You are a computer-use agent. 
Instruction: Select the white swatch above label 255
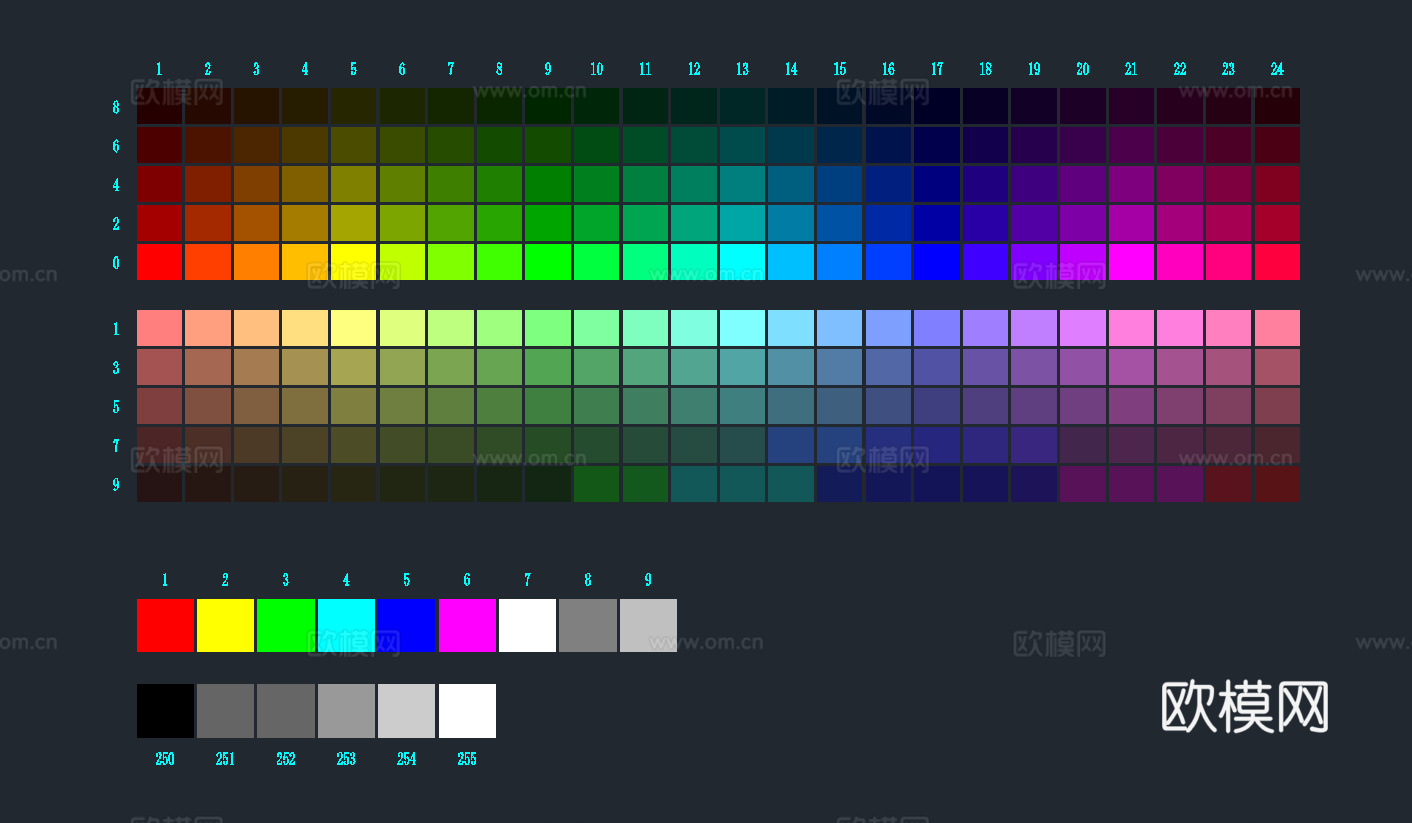pyautogui.click(x=467, y=711)
